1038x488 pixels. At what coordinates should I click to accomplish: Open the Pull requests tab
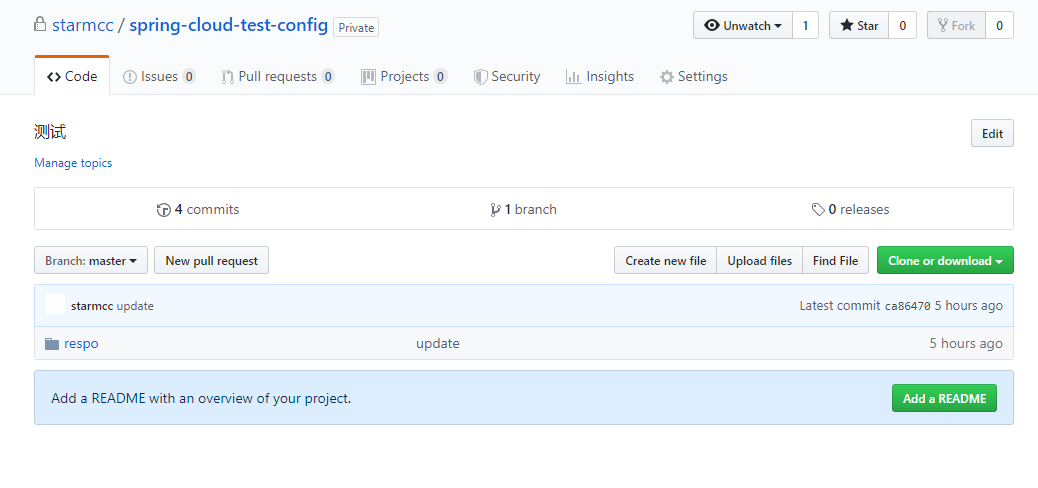(277, 77)
